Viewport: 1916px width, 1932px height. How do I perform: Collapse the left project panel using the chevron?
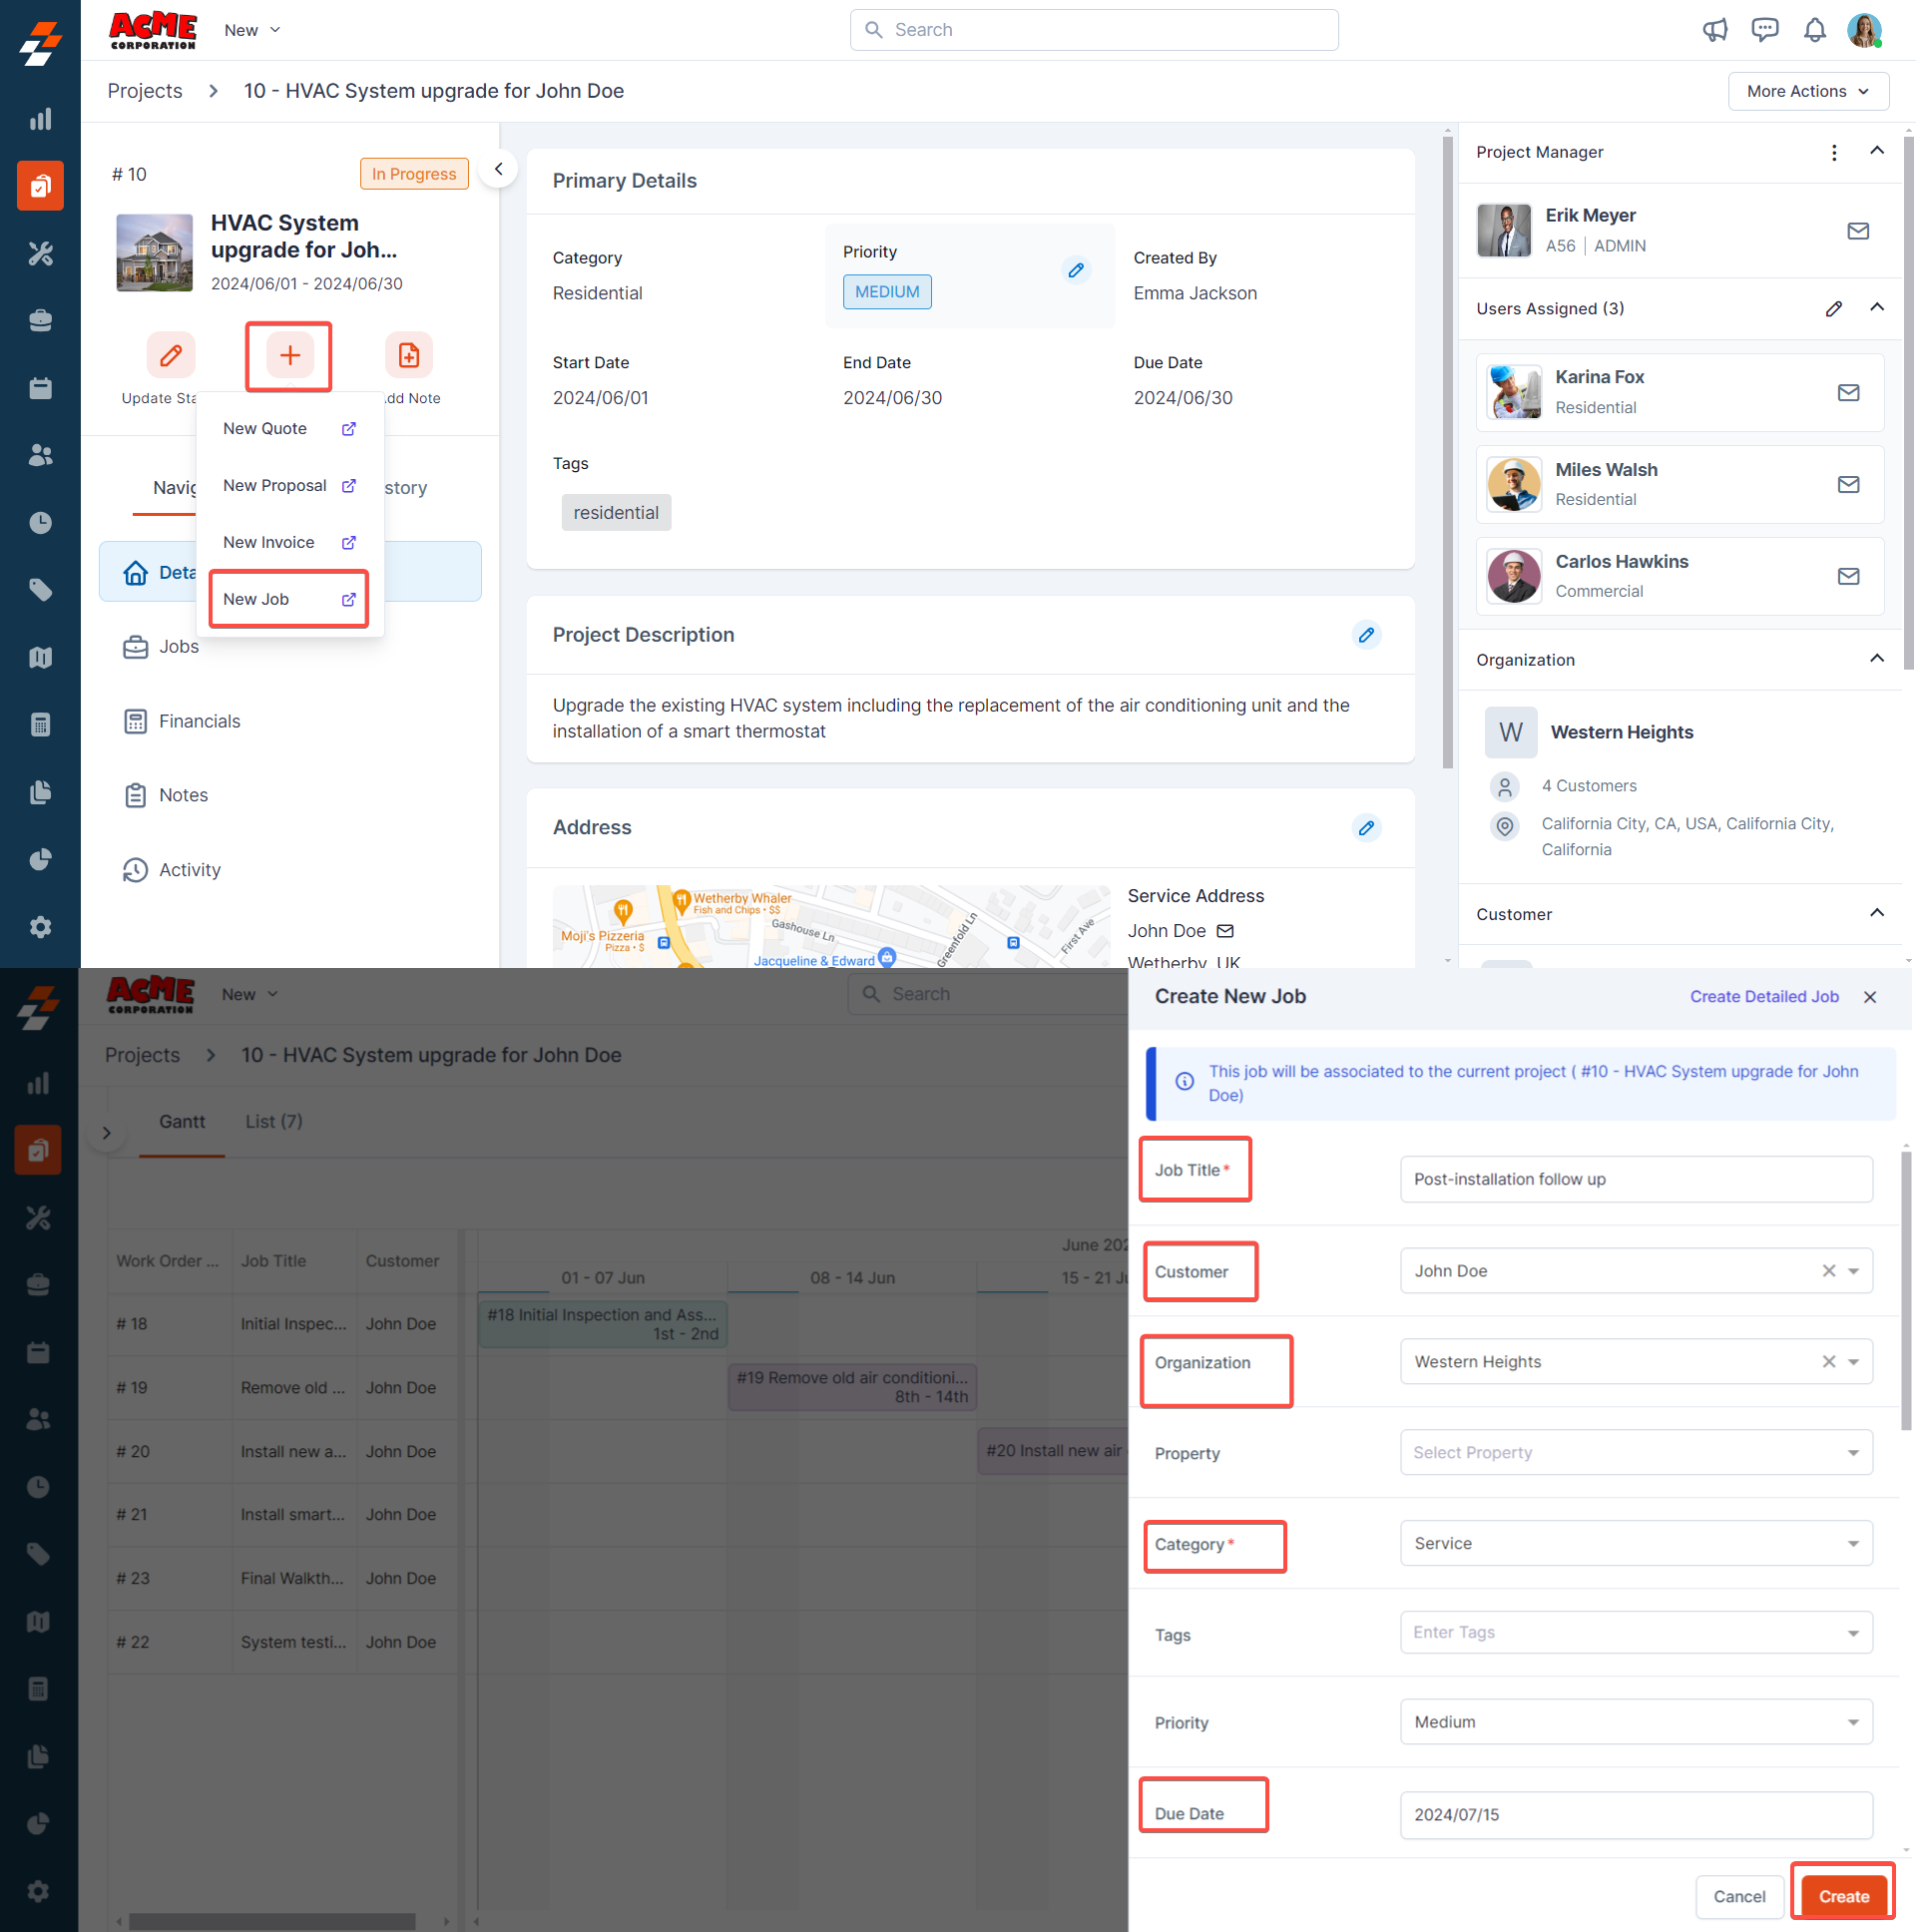tap(498, 169)
